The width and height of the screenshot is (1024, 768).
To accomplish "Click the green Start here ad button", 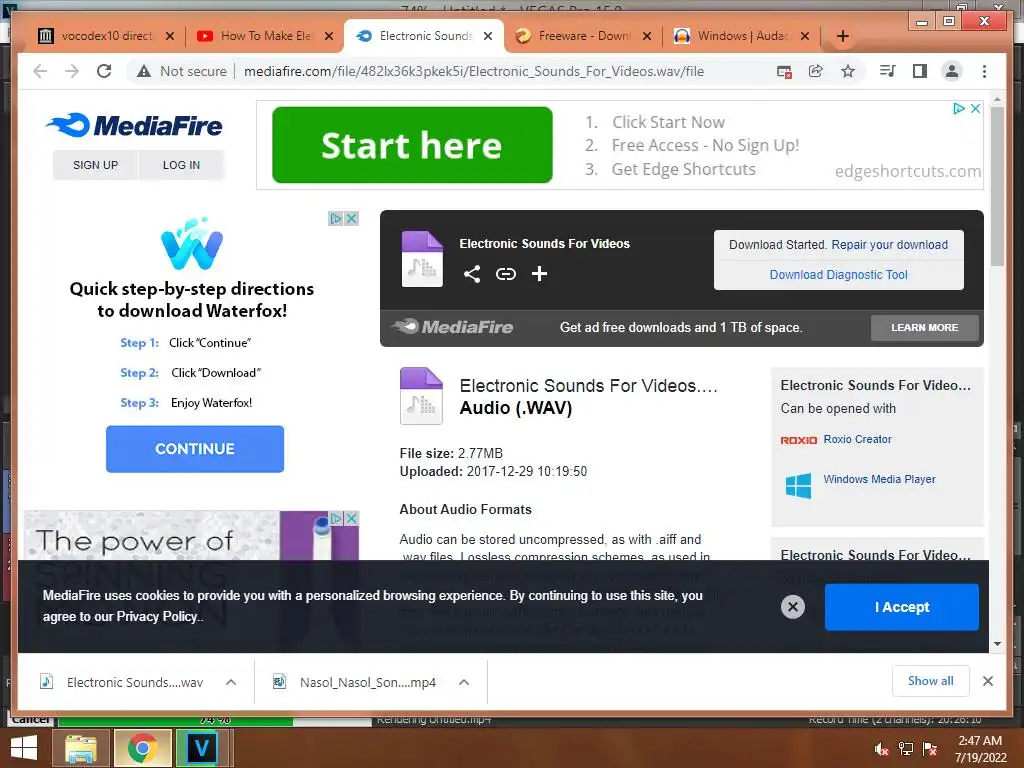I will coord(412,145).
